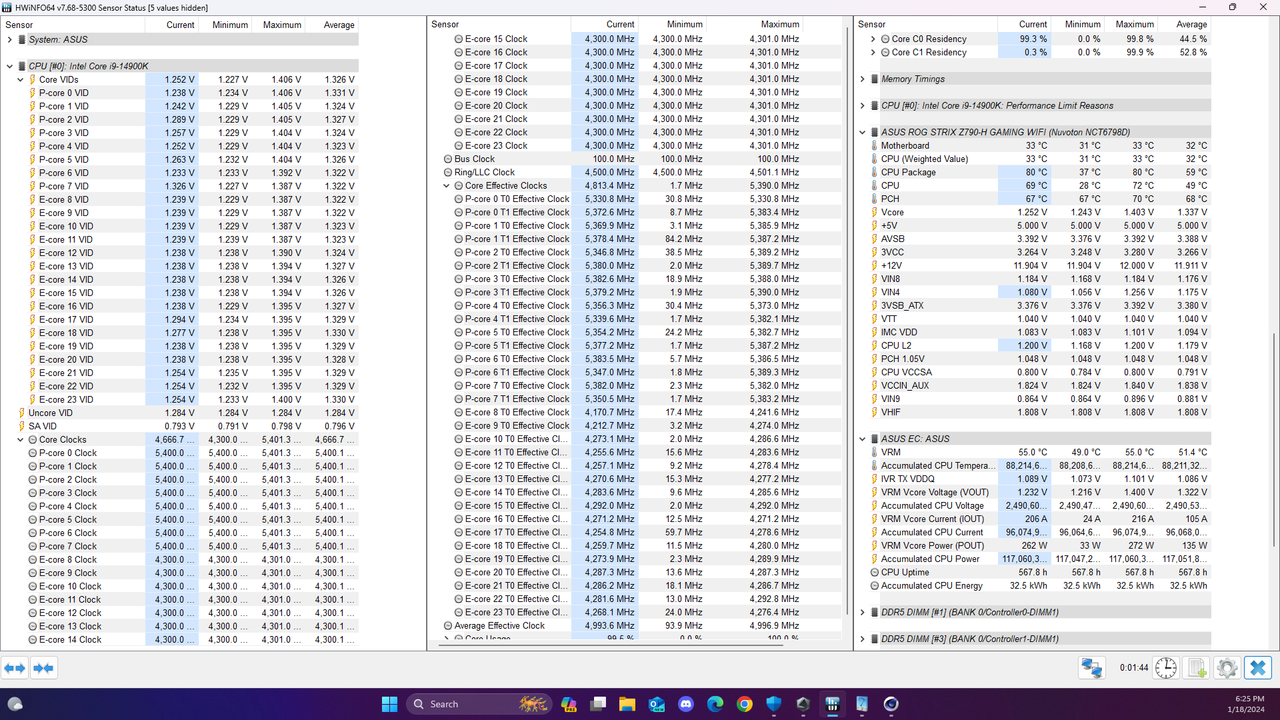Click the expand-columns arrows icon
This screenshot has width=1280, height=720.
(15, 668)
